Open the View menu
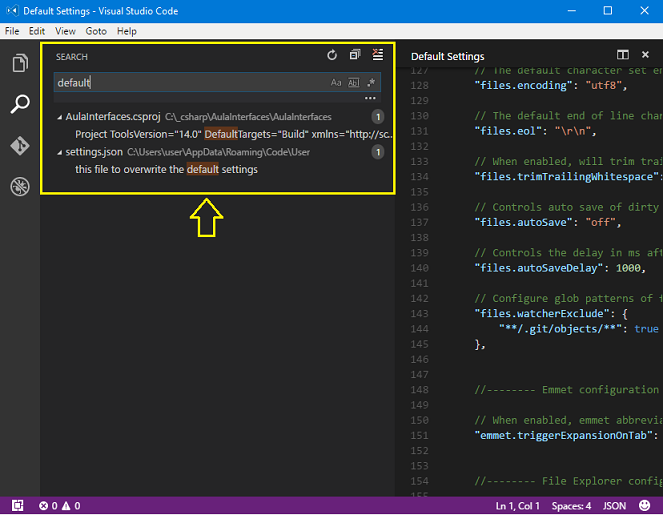This screenshot has height=515, width=663. pos(65,31)
